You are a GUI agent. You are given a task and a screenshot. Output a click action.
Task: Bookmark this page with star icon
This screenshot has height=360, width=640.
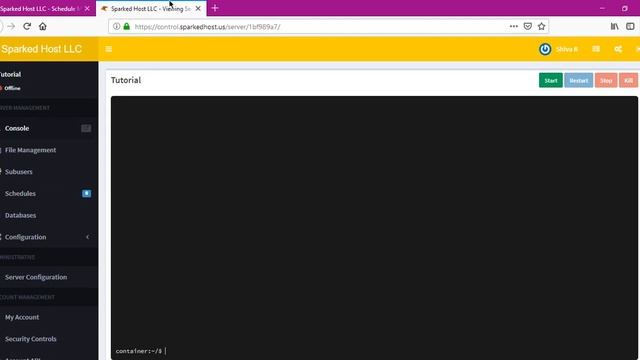(x=541, y=27)
